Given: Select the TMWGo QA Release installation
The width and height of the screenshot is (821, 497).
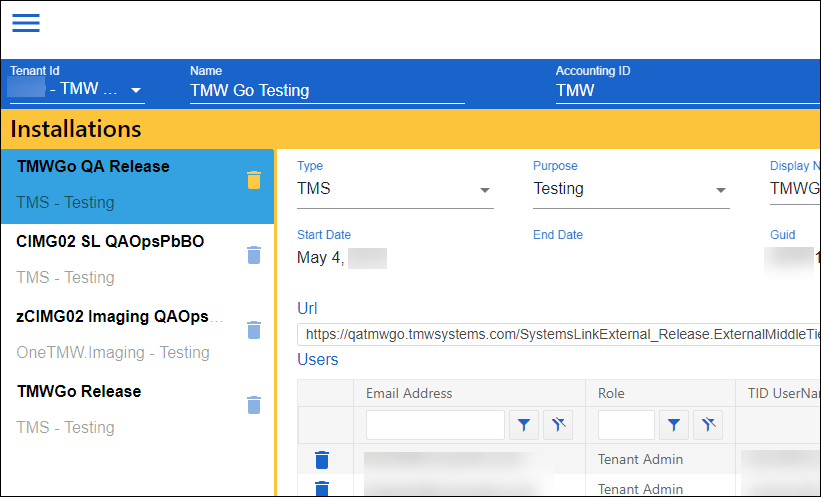Looking at the screenshot, I should (137, 186).
